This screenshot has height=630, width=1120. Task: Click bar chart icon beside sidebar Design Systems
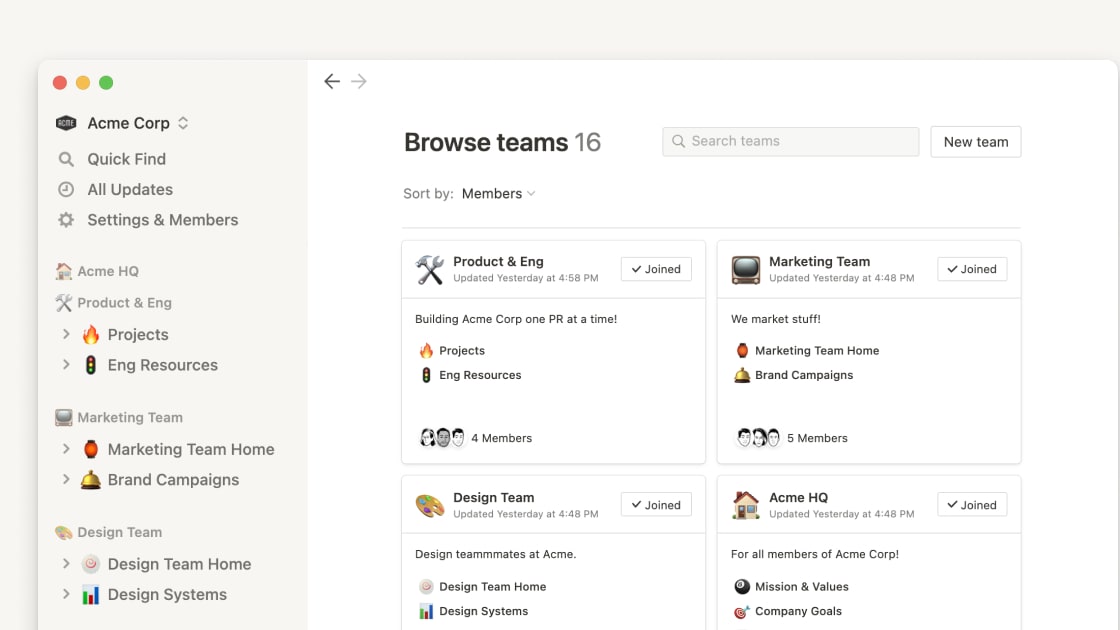(x=91, y=594)
